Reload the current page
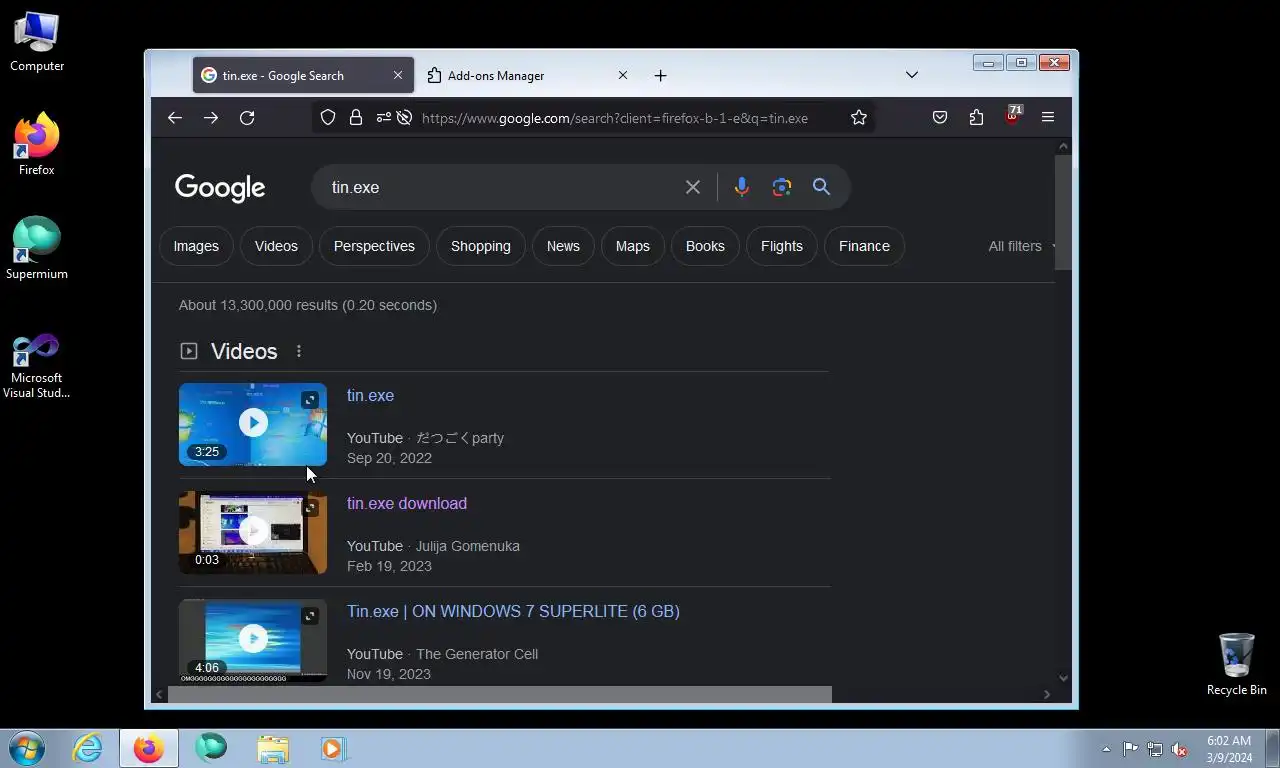This screenshot has width=1280, height=768. [x=247, y=118]
